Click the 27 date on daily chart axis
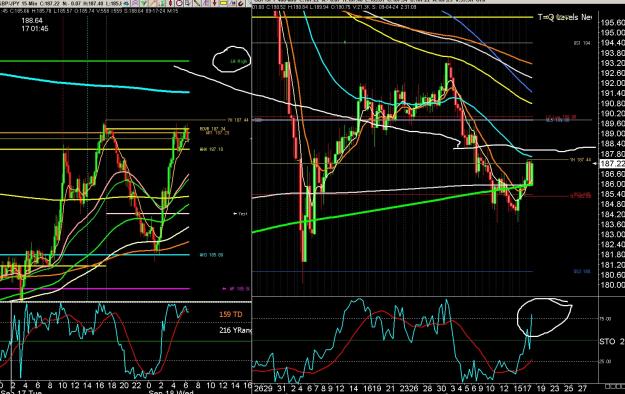The width and height of the screenshot is (625, 394). 582,388
